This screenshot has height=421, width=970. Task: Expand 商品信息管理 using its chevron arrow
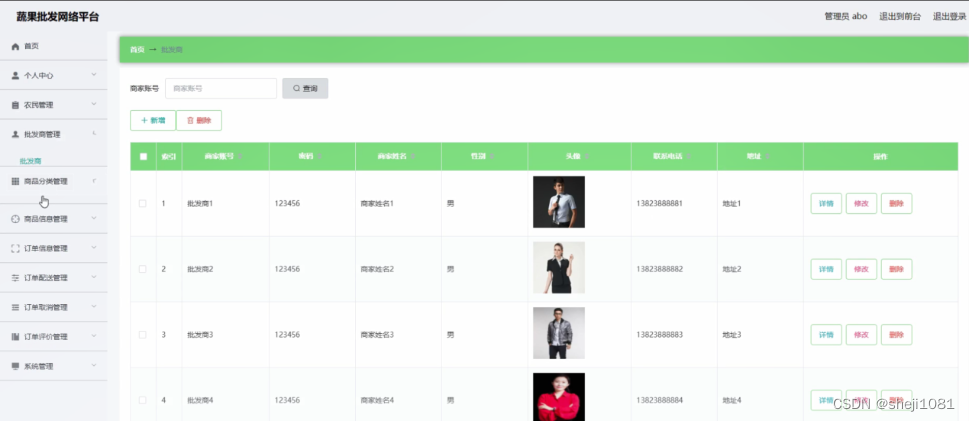point(94,218)
